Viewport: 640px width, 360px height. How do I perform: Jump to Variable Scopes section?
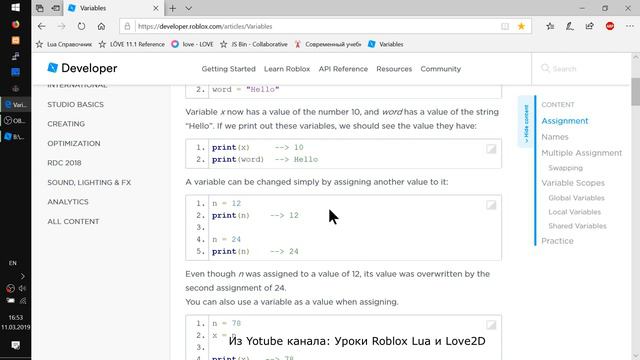(x=573, y=183)
